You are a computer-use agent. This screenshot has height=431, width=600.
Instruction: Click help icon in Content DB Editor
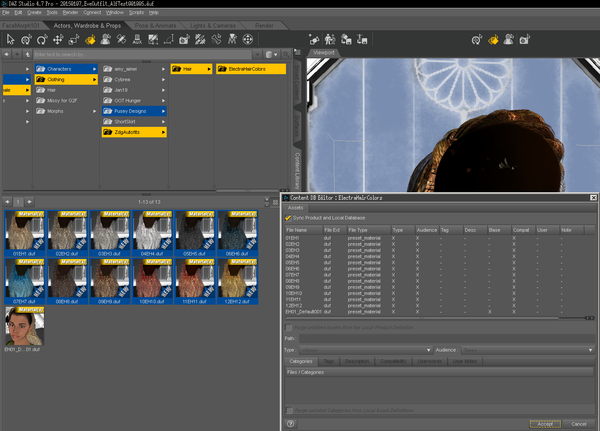[x=290, y=423]
